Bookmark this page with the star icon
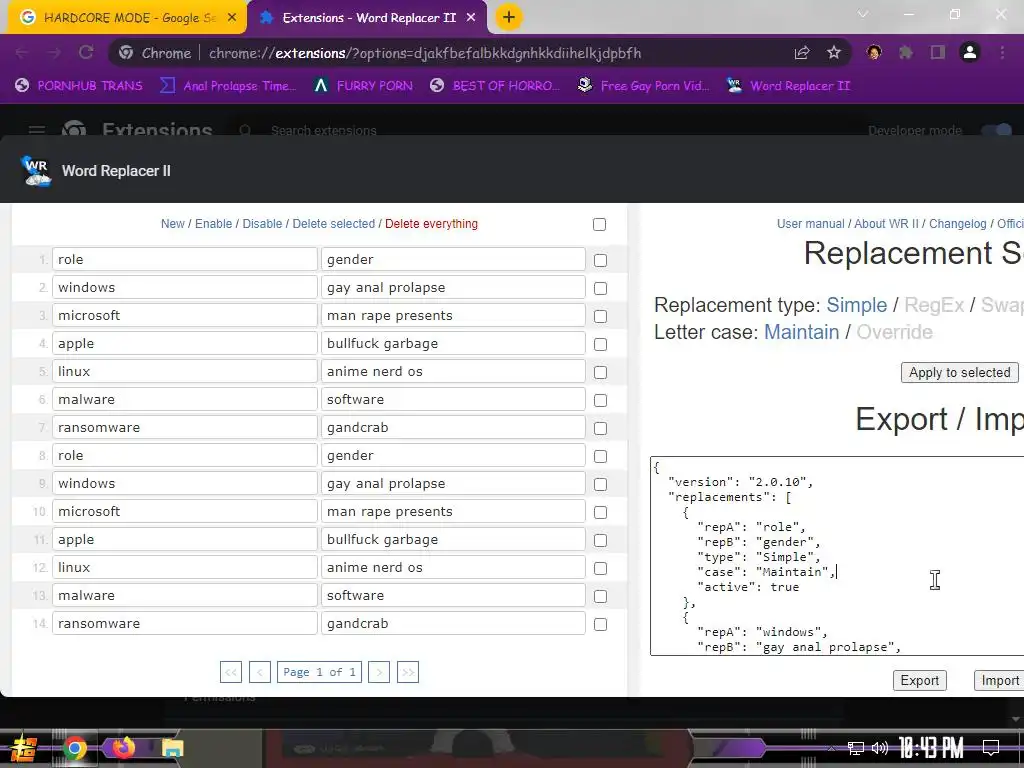Image resolution: width=1024 pixels, height=768 pixels. click(x=834, y=53)
